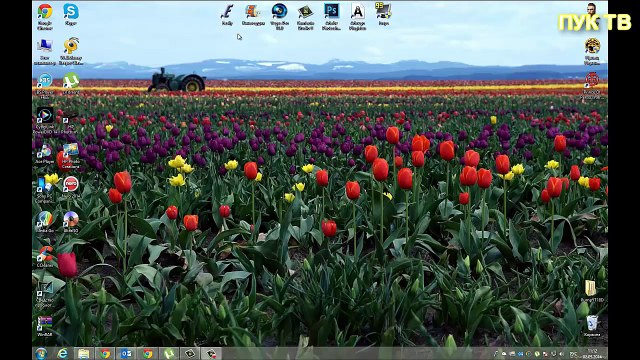Open Chrome taskbar button beside File Explorer

point(105,353)
